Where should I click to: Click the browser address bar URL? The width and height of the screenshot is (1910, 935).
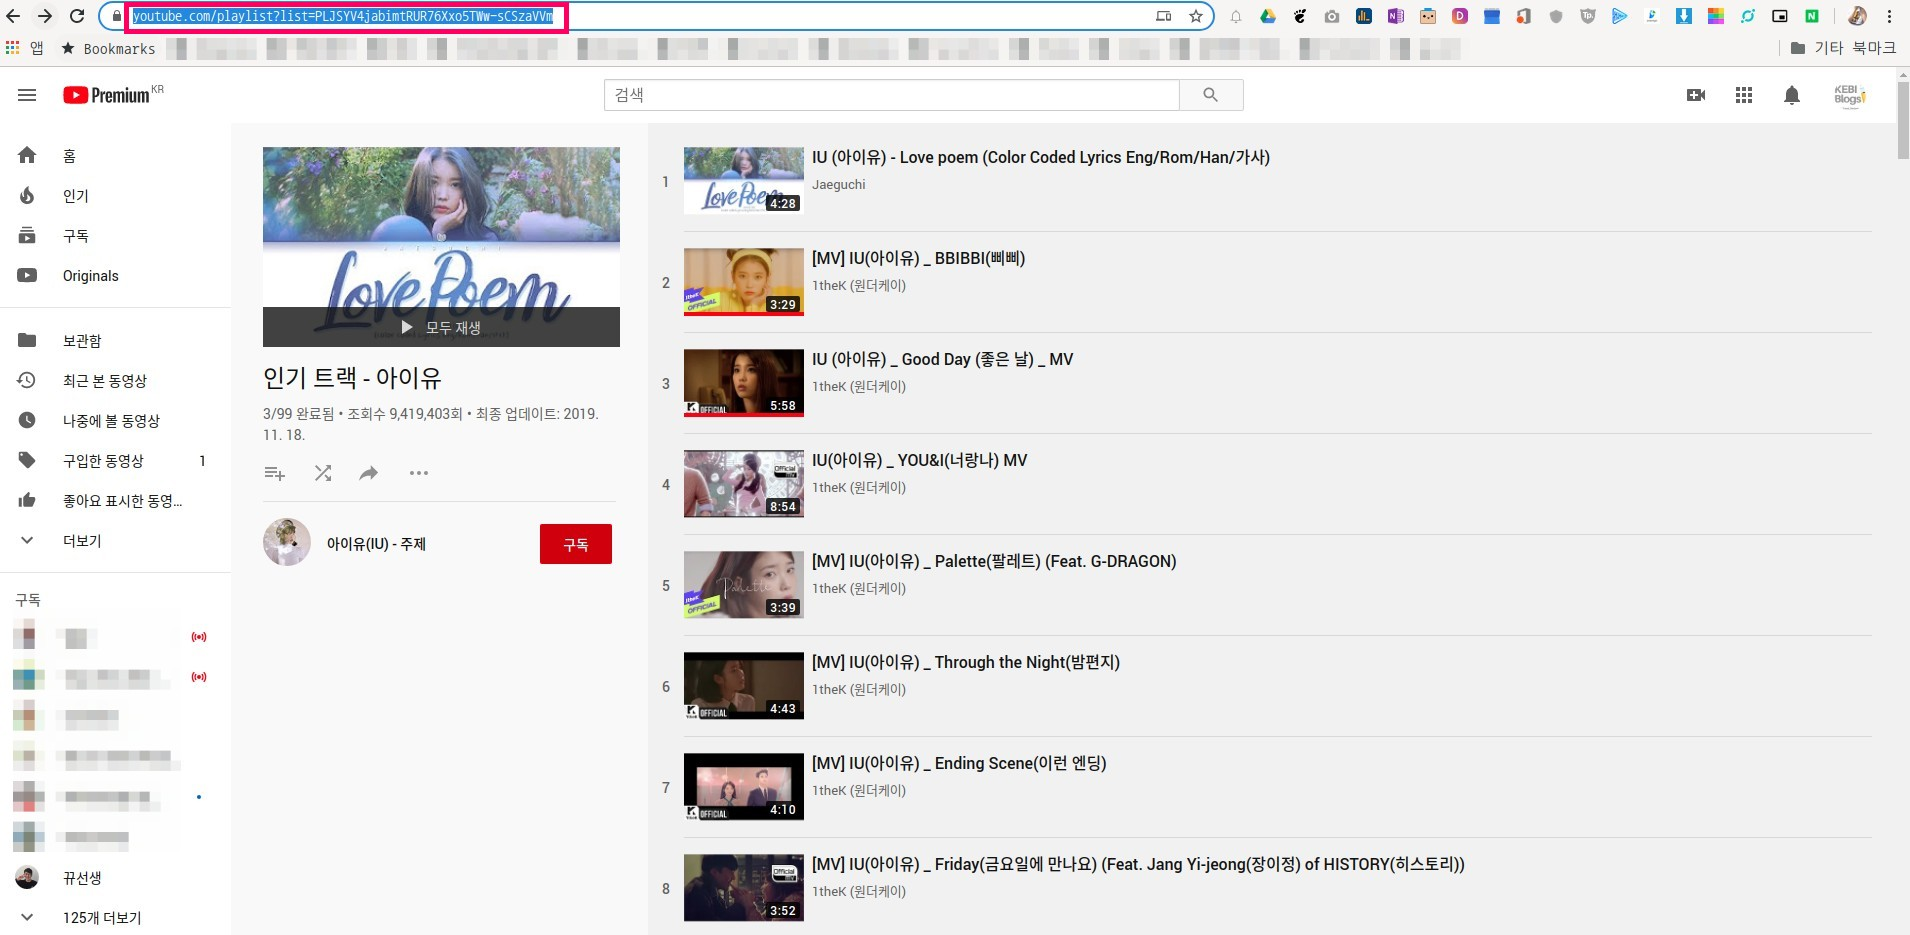point(343,16)
